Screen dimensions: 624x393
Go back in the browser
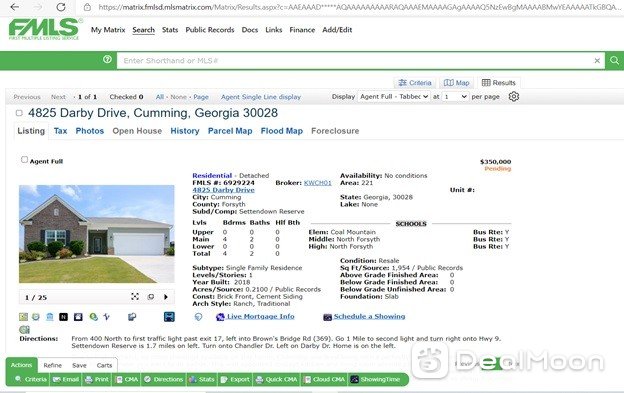14,7
